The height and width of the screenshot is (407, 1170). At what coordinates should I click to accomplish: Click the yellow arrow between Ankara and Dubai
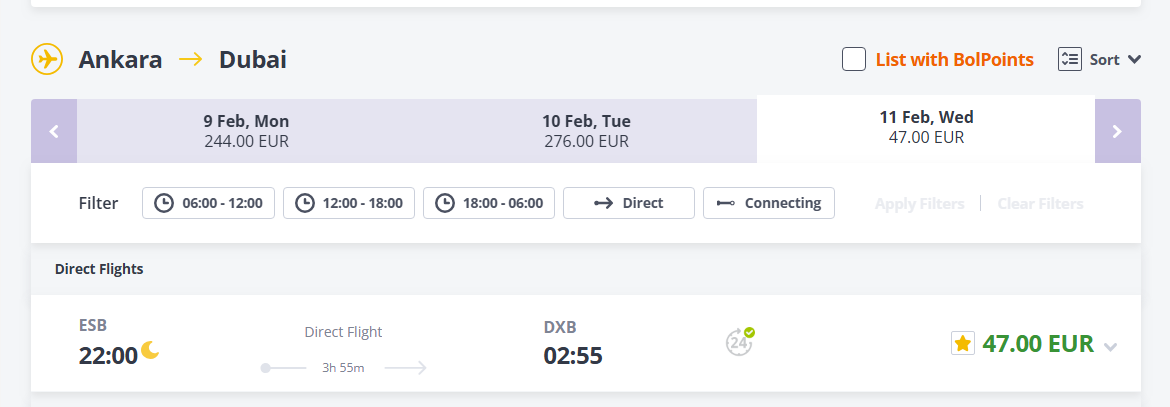(191, 60)
